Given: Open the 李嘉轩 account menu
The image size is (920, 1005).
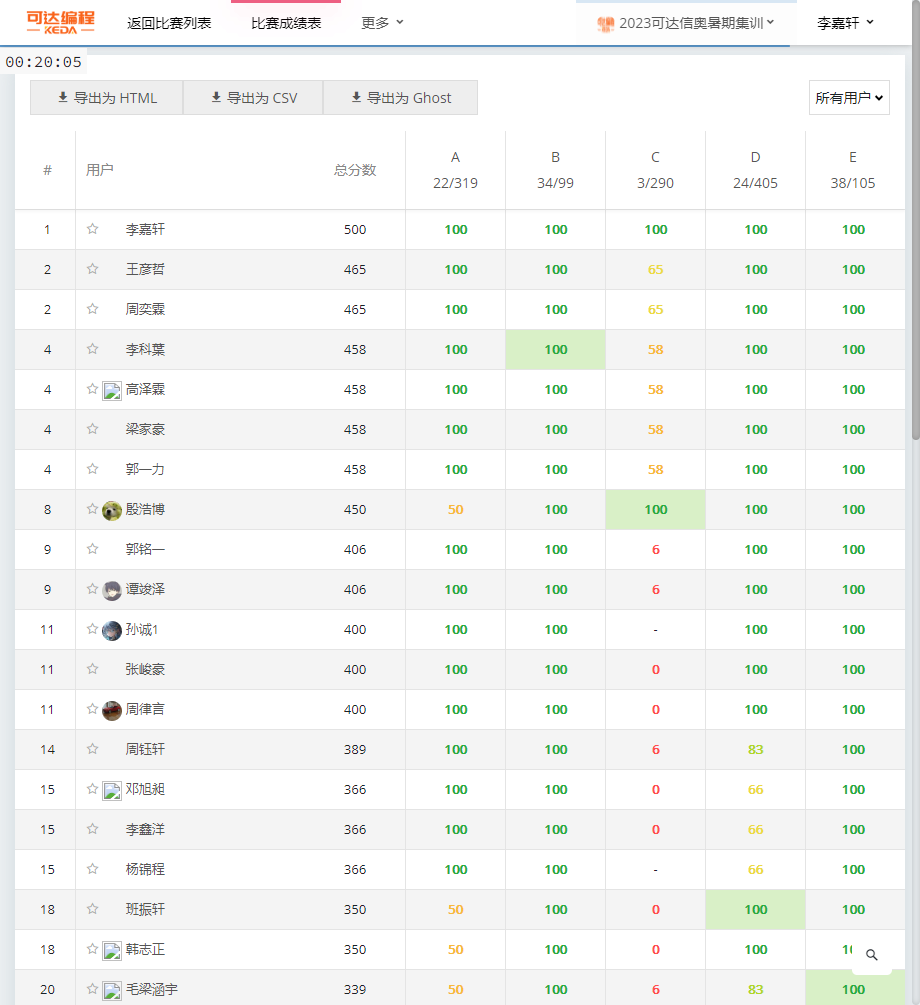Looking at the screenshot, I should click(x=845, y=23).
